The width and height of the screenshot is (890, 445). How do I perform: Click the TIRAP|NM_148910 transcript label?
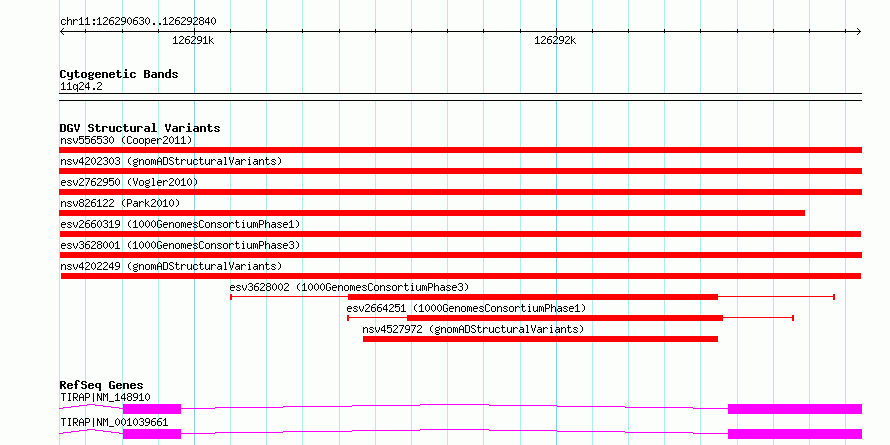[105, 397]
